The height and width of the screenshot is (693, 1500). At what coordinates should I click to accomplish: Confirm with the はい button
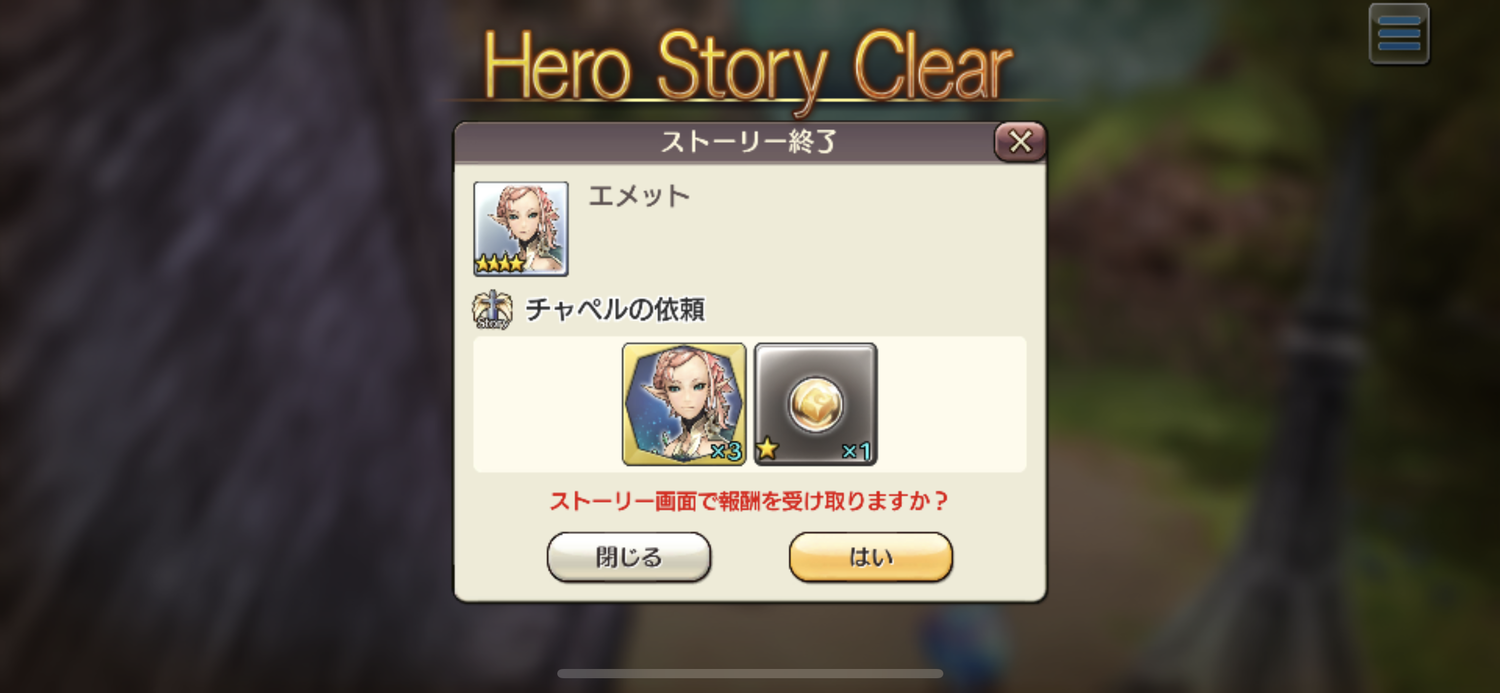(x=871, y=557)
